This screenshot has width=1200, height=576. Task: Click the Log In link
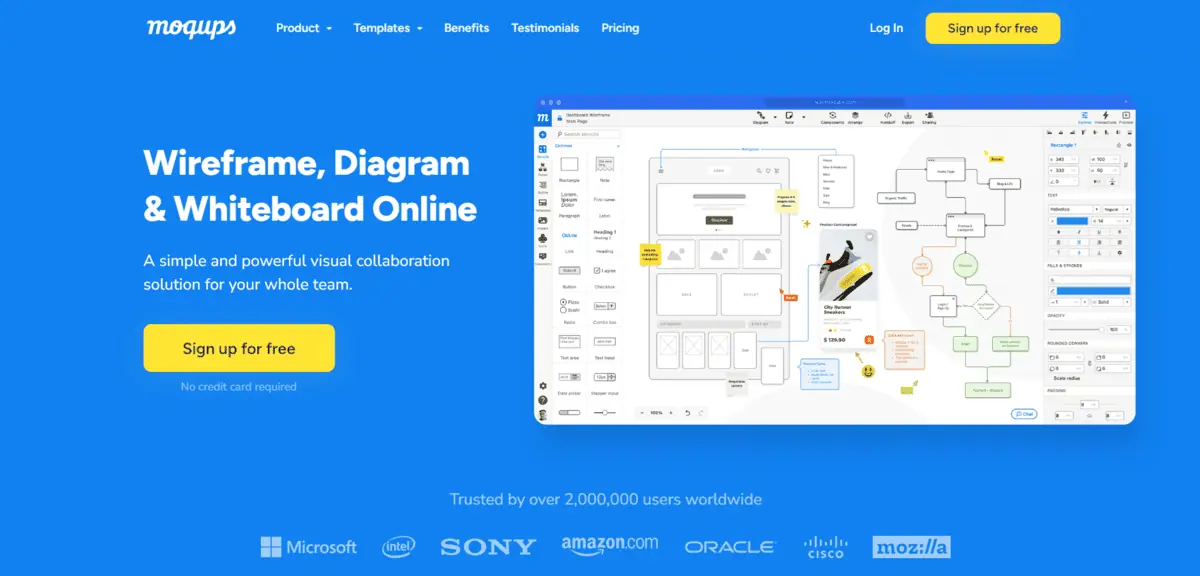(886, 28)
